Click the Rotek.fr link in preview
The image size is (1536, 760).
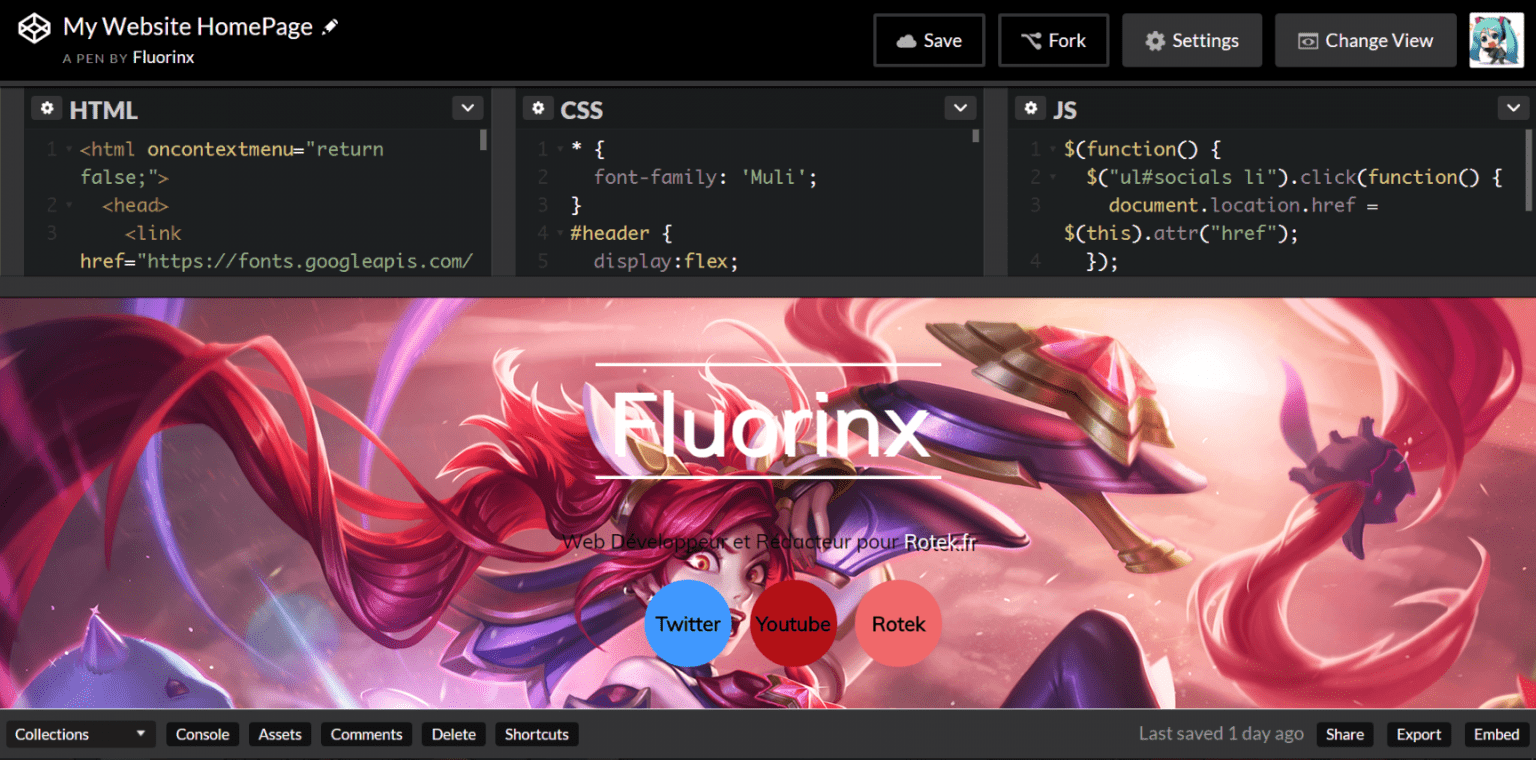tap(940, 542)
